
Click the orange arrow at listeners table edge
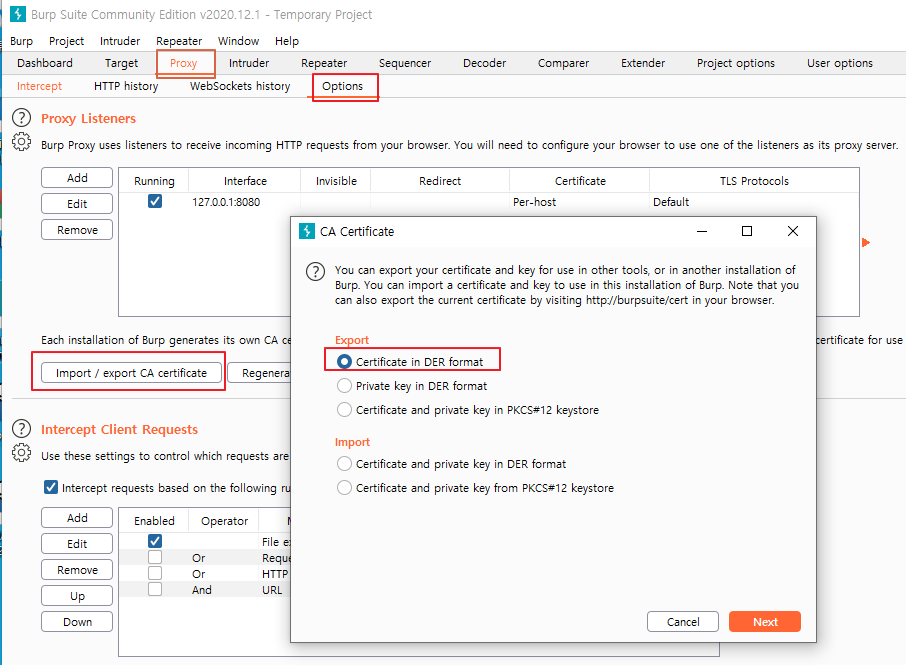tap(866, 242)
